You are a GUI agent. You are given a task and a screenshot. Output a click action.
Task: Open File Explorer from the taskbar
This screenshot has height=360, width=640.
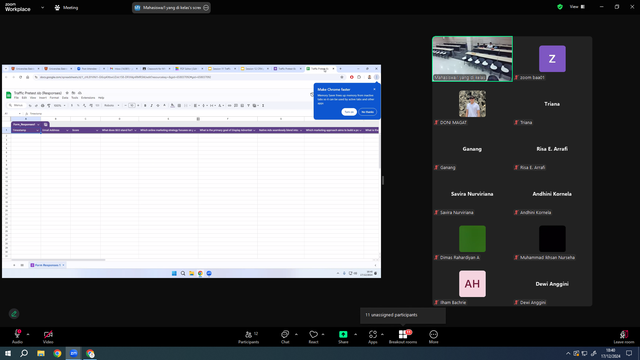[x=41, y=353]
